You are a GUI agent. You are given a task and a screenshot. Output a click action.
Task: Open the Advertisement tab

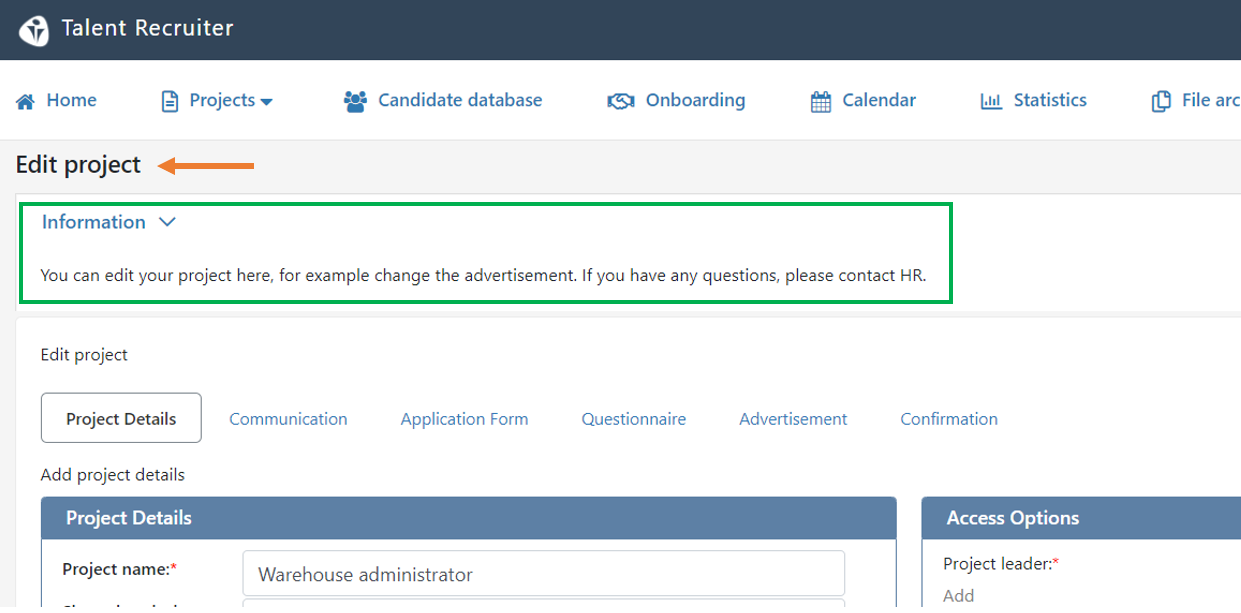click(793, 419)
